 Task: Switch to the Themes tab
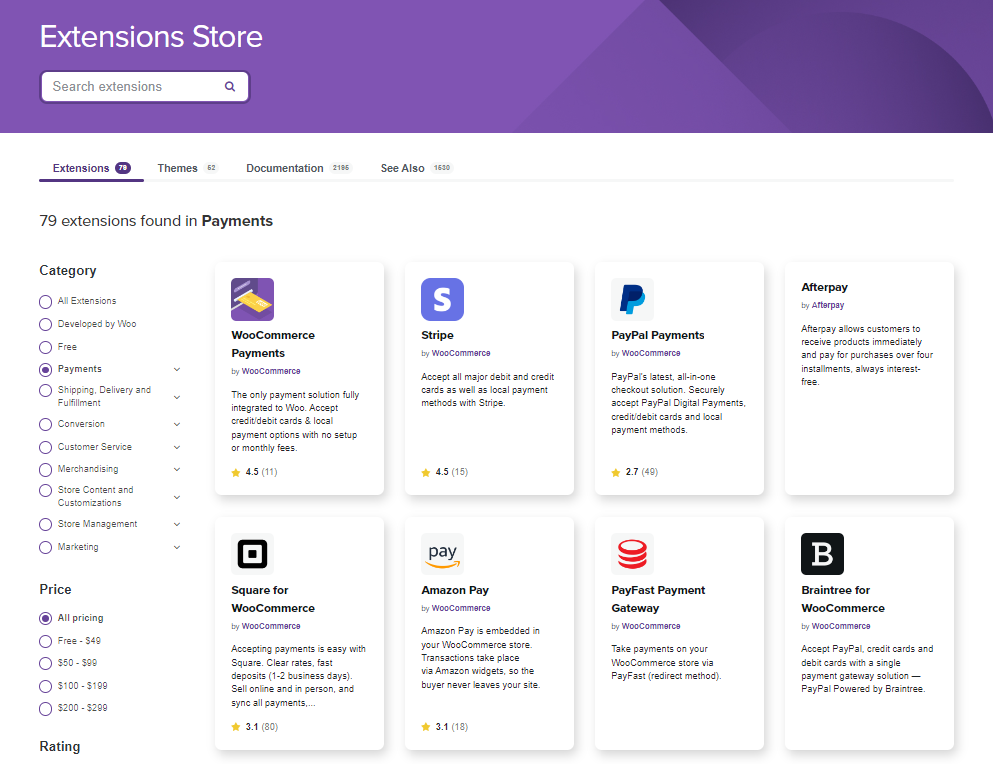[x=176, y=167]
